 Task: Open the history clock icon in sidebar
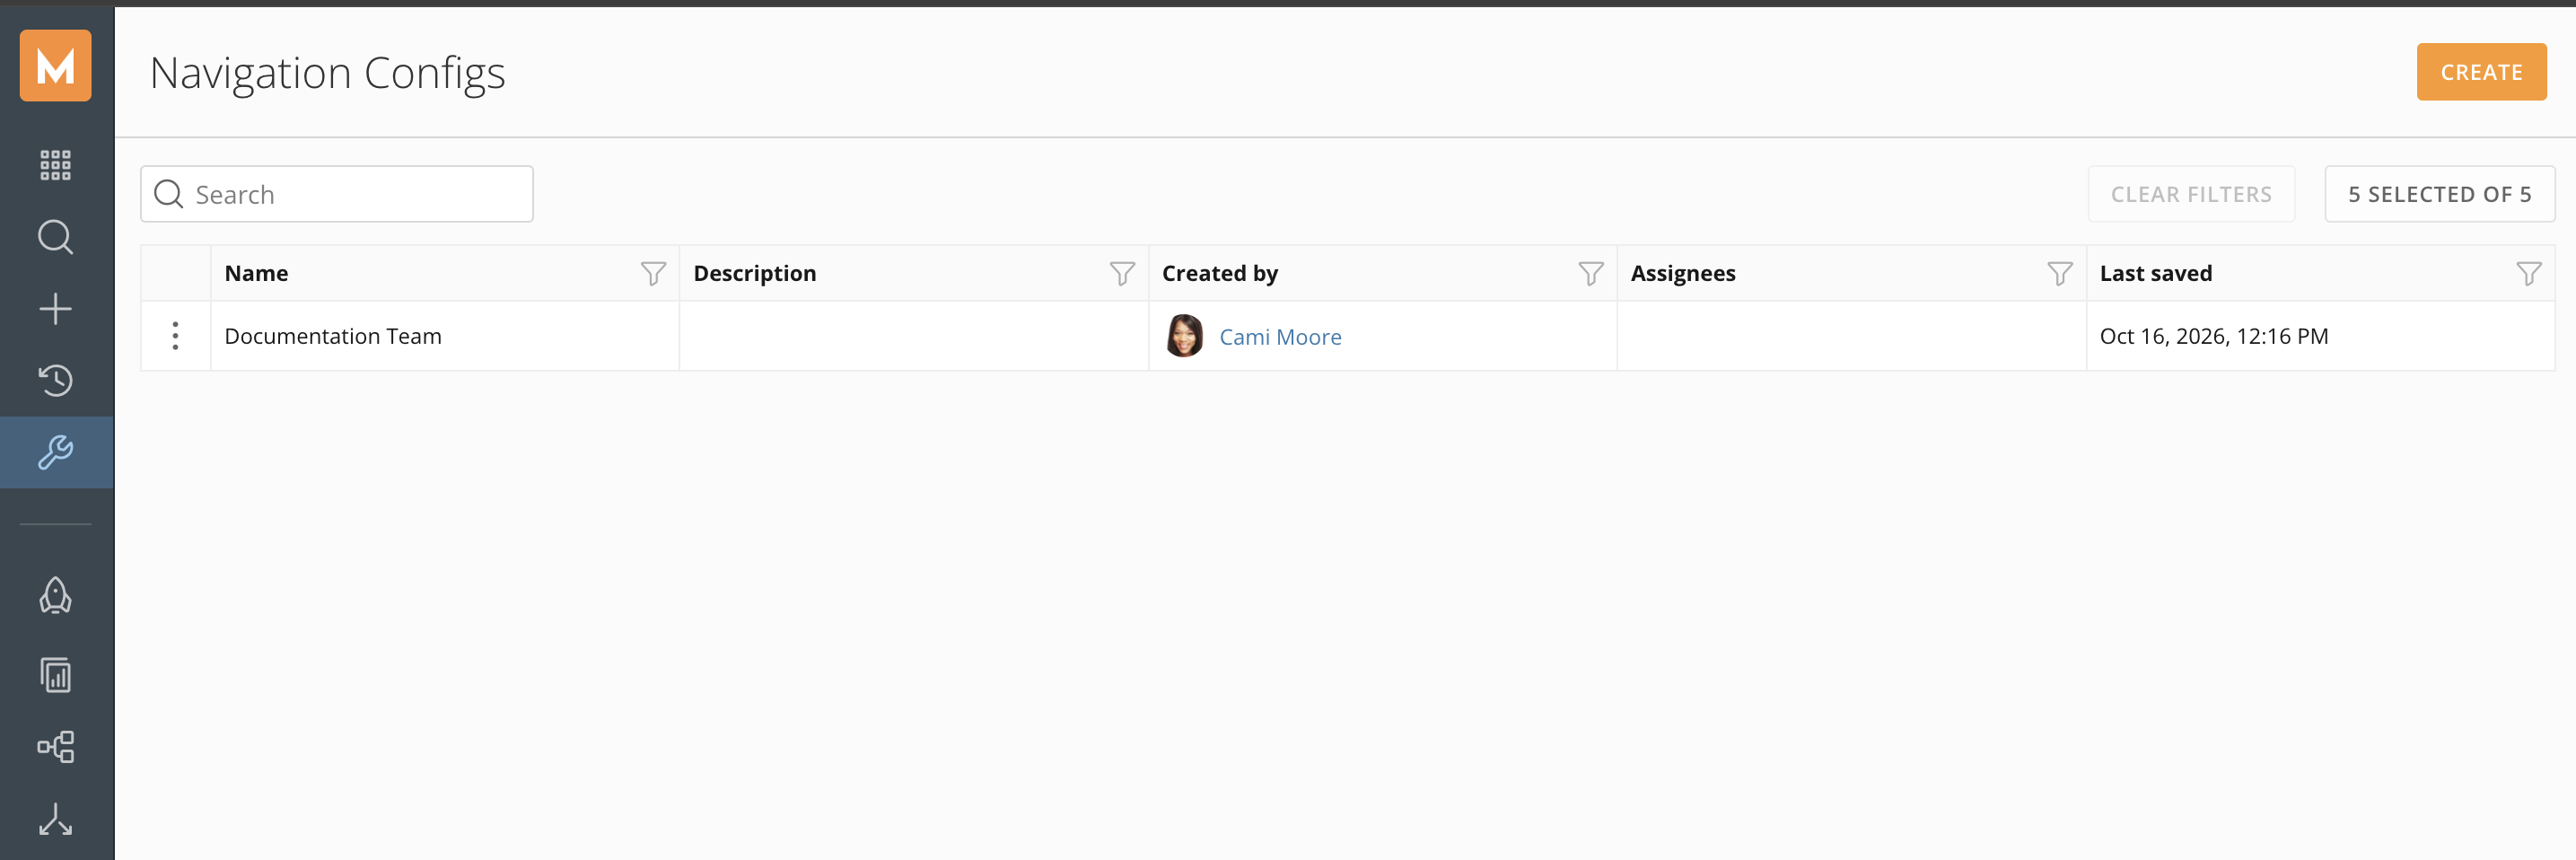pyautogui.click(x=56, y=380)
